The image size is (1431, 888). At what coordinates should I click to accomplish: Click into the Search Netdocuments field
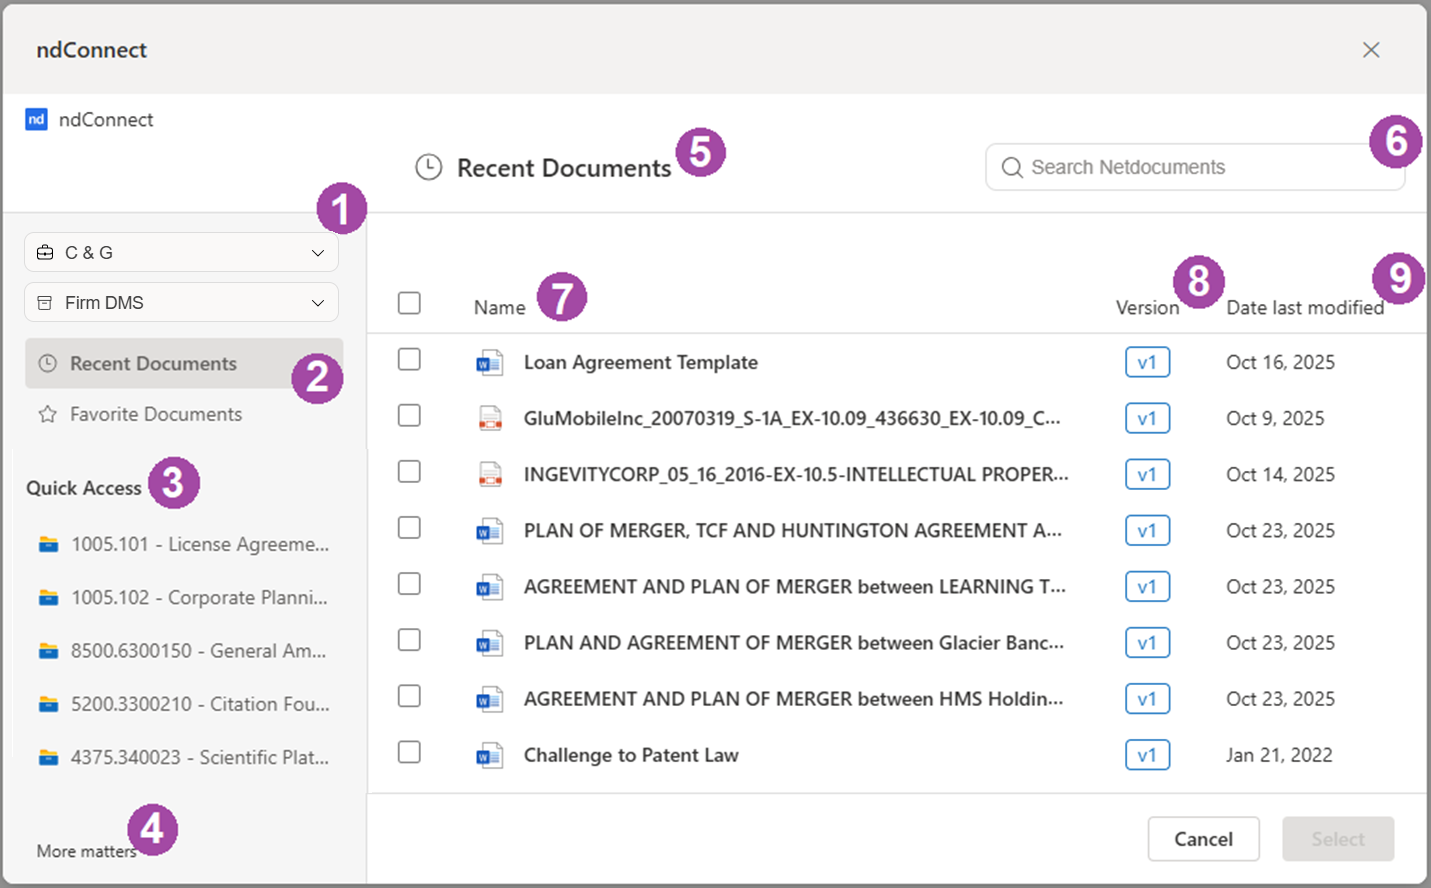click(1195, 167)
